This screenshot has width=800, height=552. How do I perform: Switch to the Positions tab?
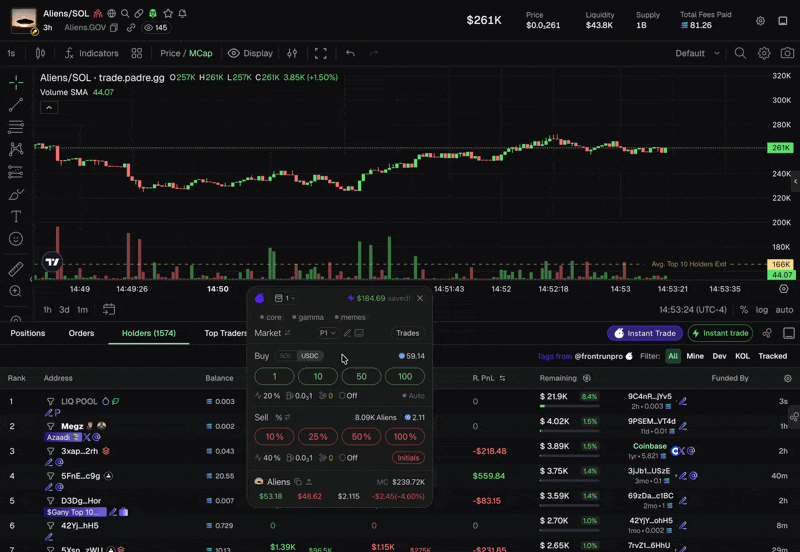click(x=28, y=333)
